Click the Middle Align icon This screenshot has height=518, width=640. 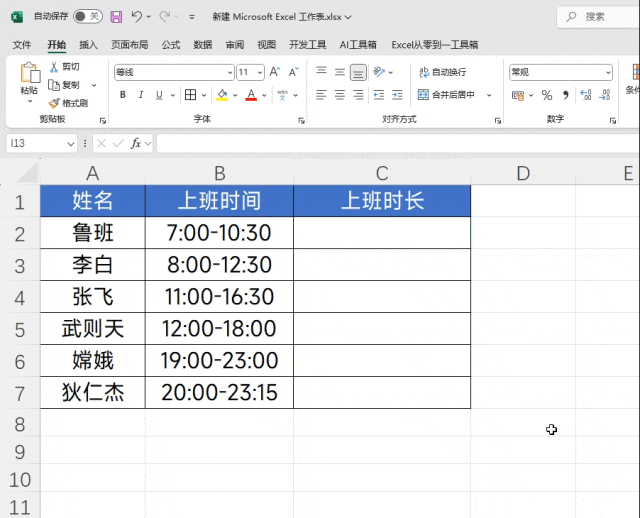pyautogui.click(x=340, y=72)
